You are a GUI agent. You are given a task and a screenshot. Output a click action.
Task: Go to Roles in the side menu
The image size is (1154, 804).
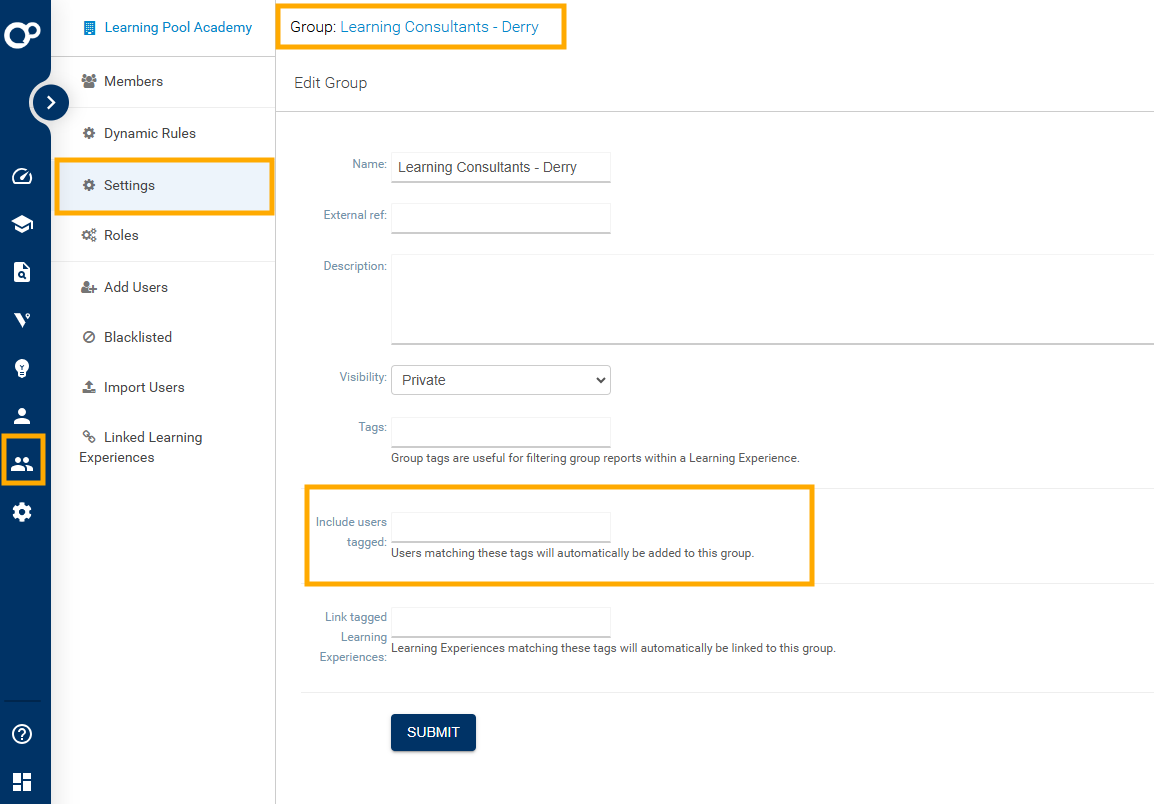click(x=121, y=235)
